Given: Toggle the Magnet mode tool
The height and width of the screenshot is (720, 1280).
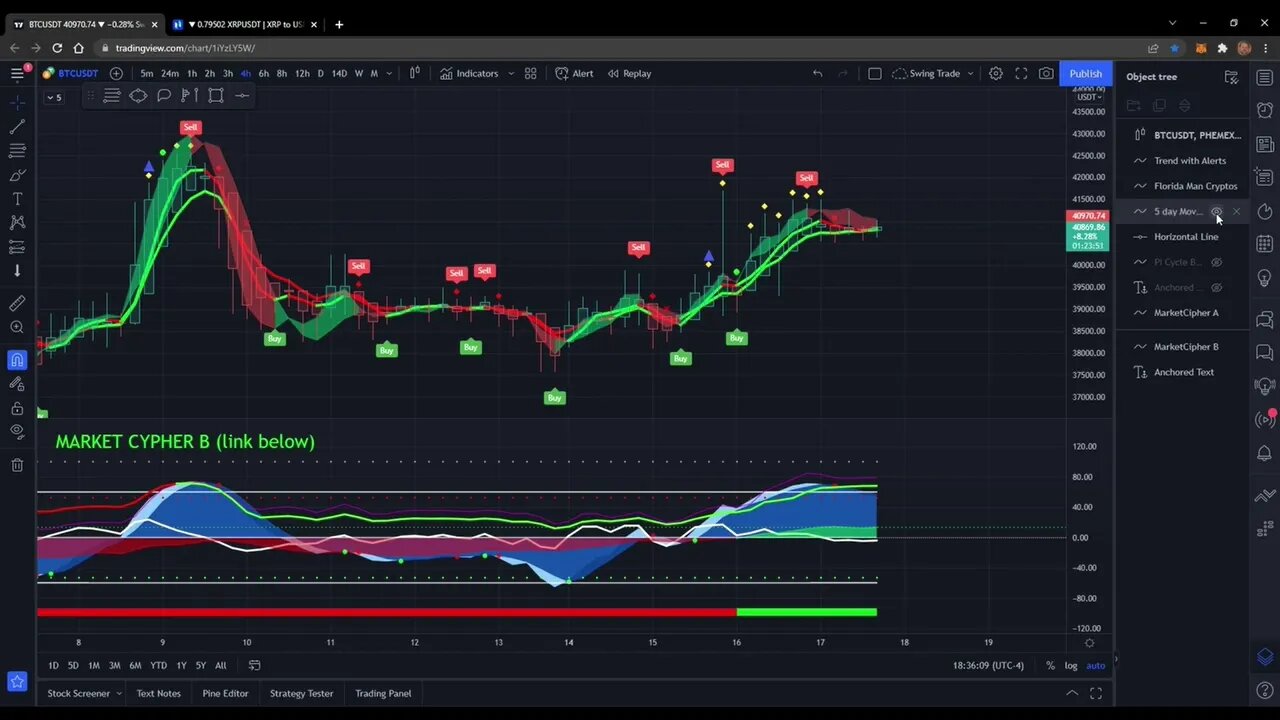Looking at the screenshot, I should (17, 360).
